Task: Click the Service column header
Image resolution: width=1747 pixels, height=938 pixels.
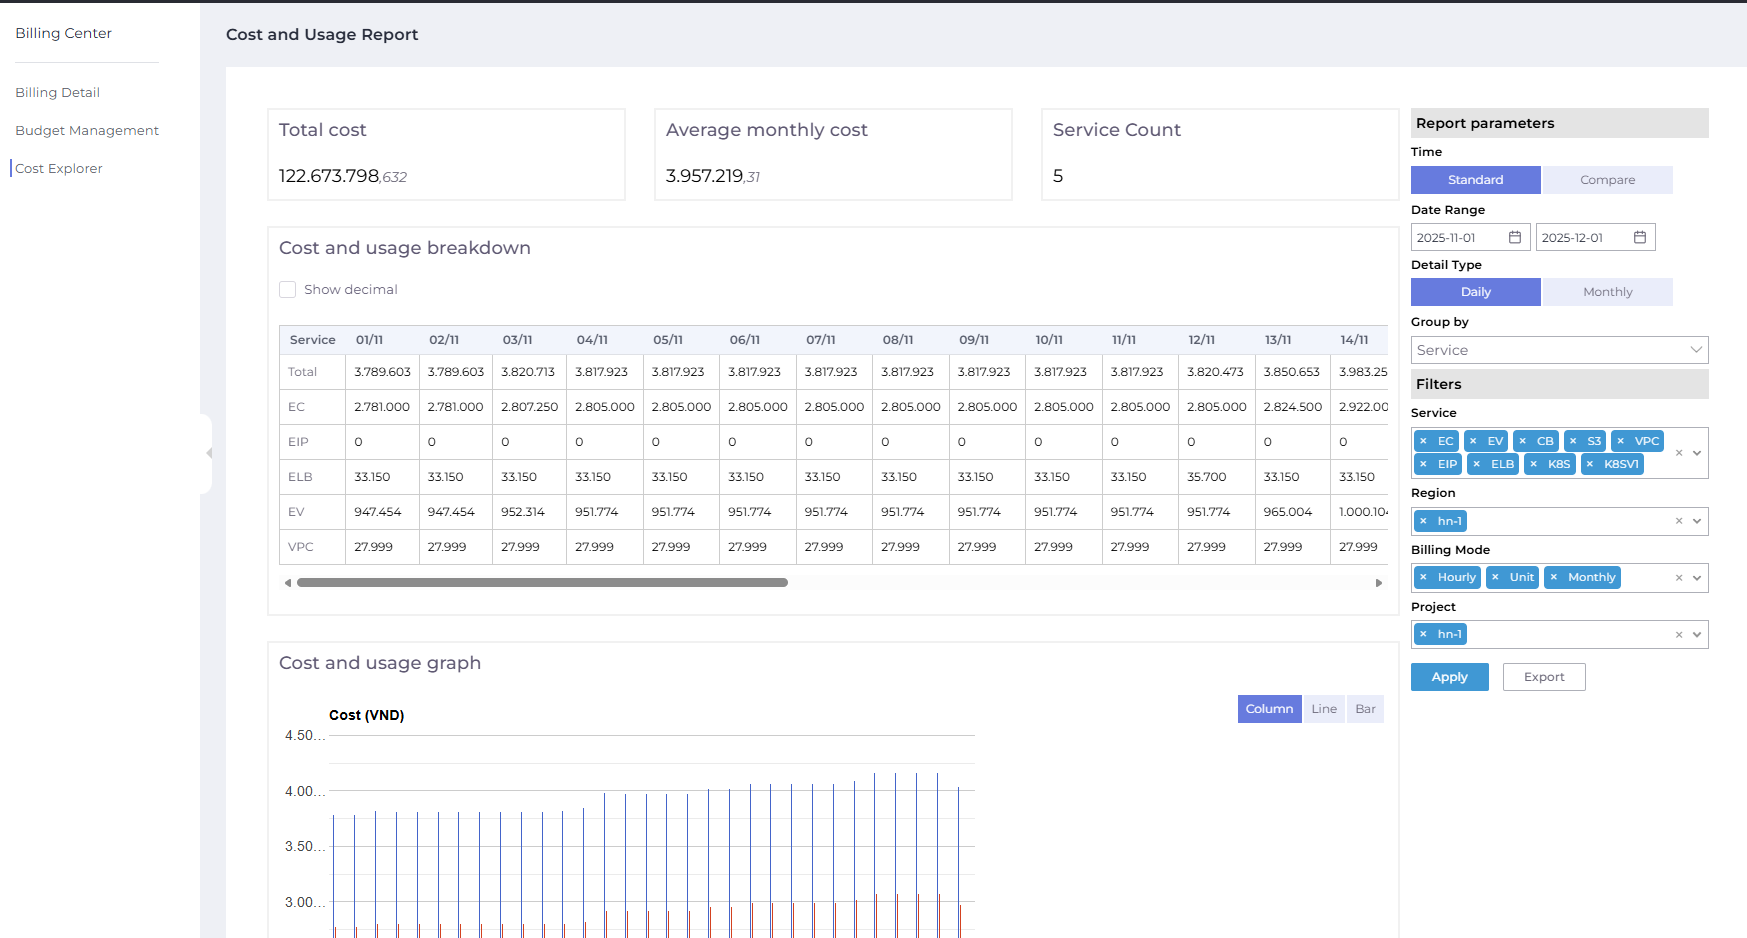Action: point(312,340)
